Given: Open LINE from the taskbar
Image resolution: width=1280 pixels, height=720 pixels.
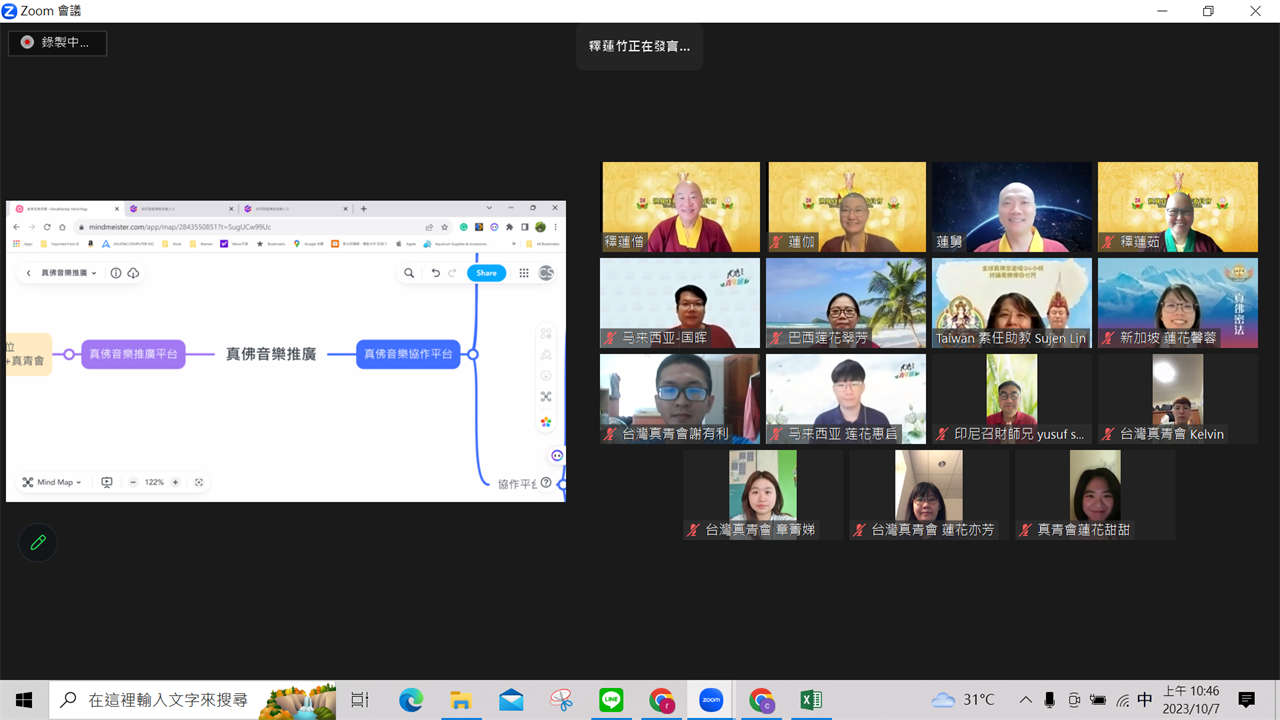Looking at the screenshot, I should click(611, 700).
